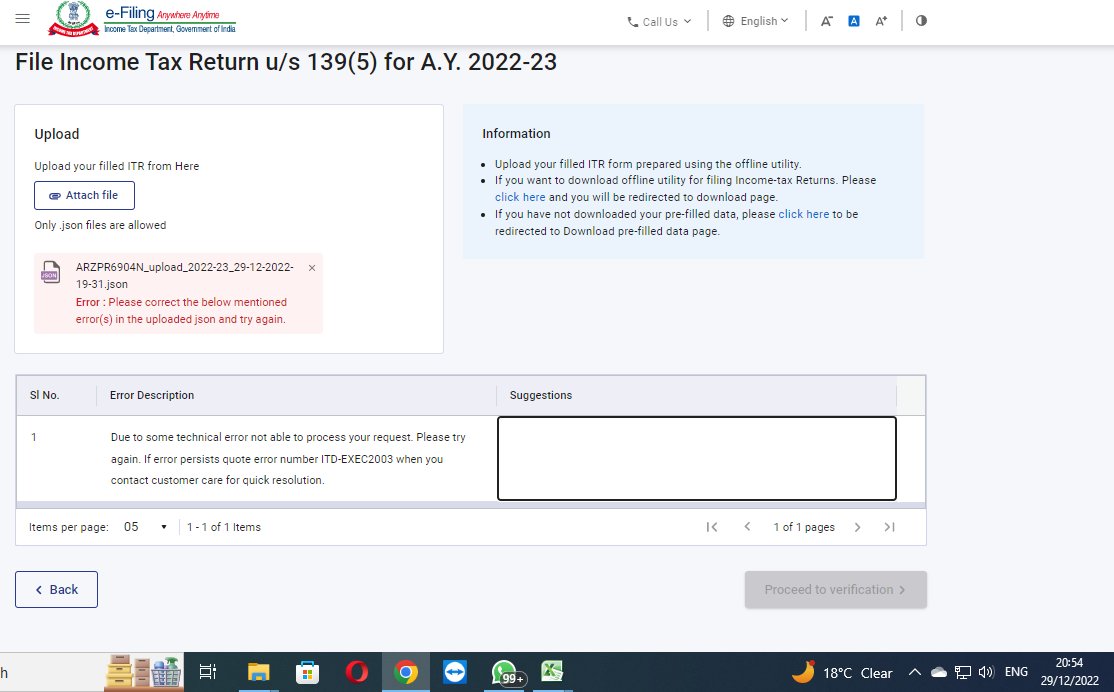Decrease font size with A- icon
Image resolution: width=1114 pixels, height=692 pixels.
pos(826,21)
